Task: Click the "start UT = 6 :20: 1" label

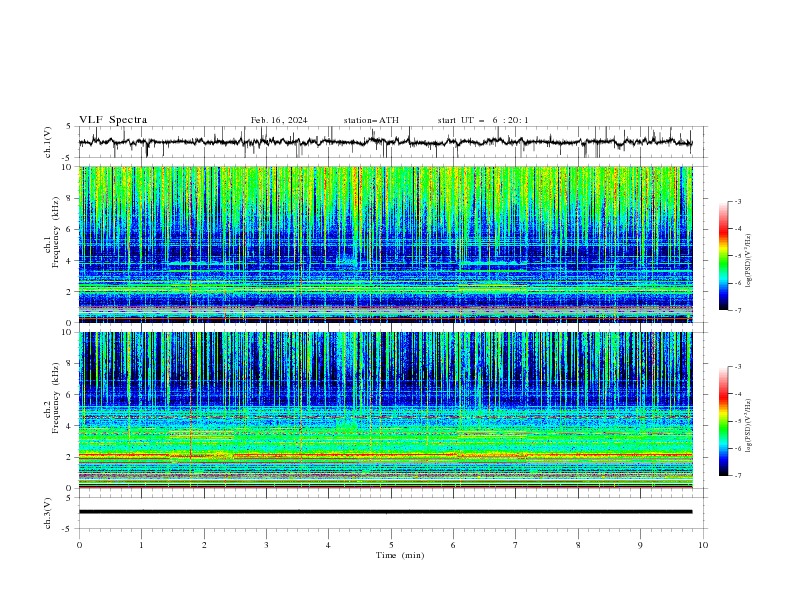Action: [x=483, y=120]
